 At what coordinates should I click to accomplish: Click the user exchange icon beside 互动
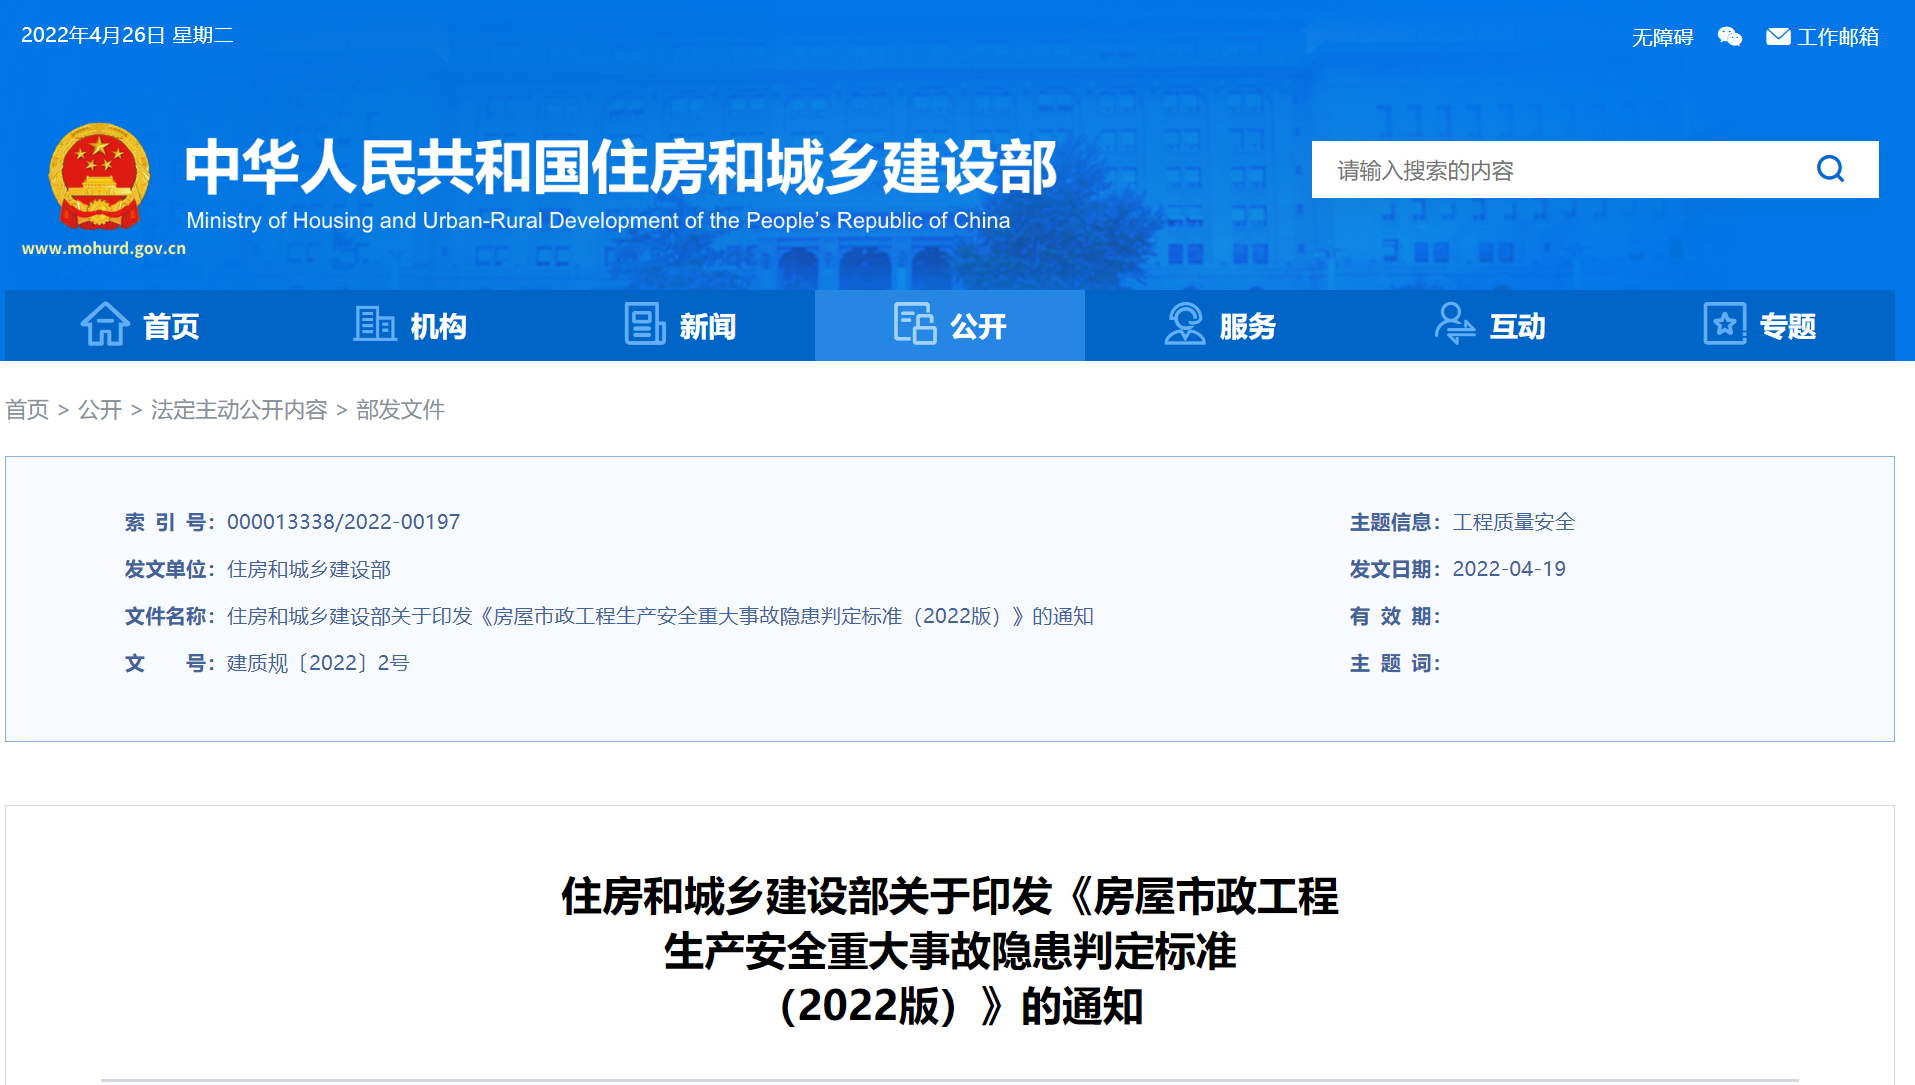(x=1454, y=324)
